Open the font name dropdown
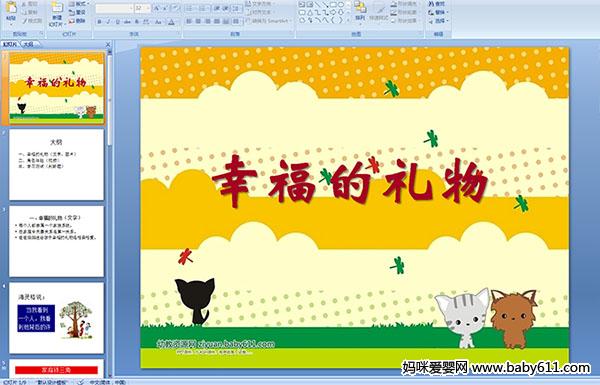This screenshot has height=385, width=600. point(131,8)
